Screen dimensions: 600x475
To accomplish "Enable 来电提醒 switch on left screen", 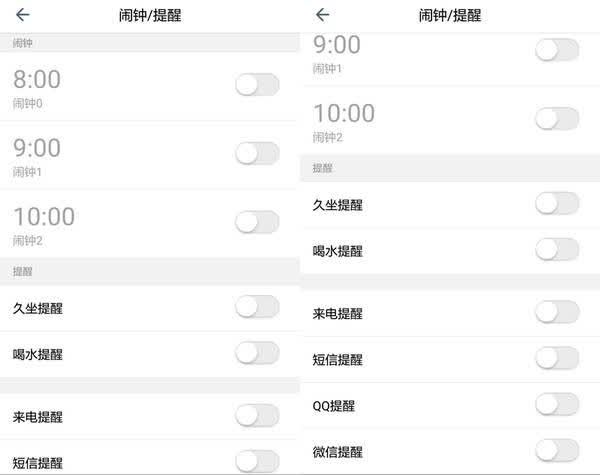I will tap(257, 415).
